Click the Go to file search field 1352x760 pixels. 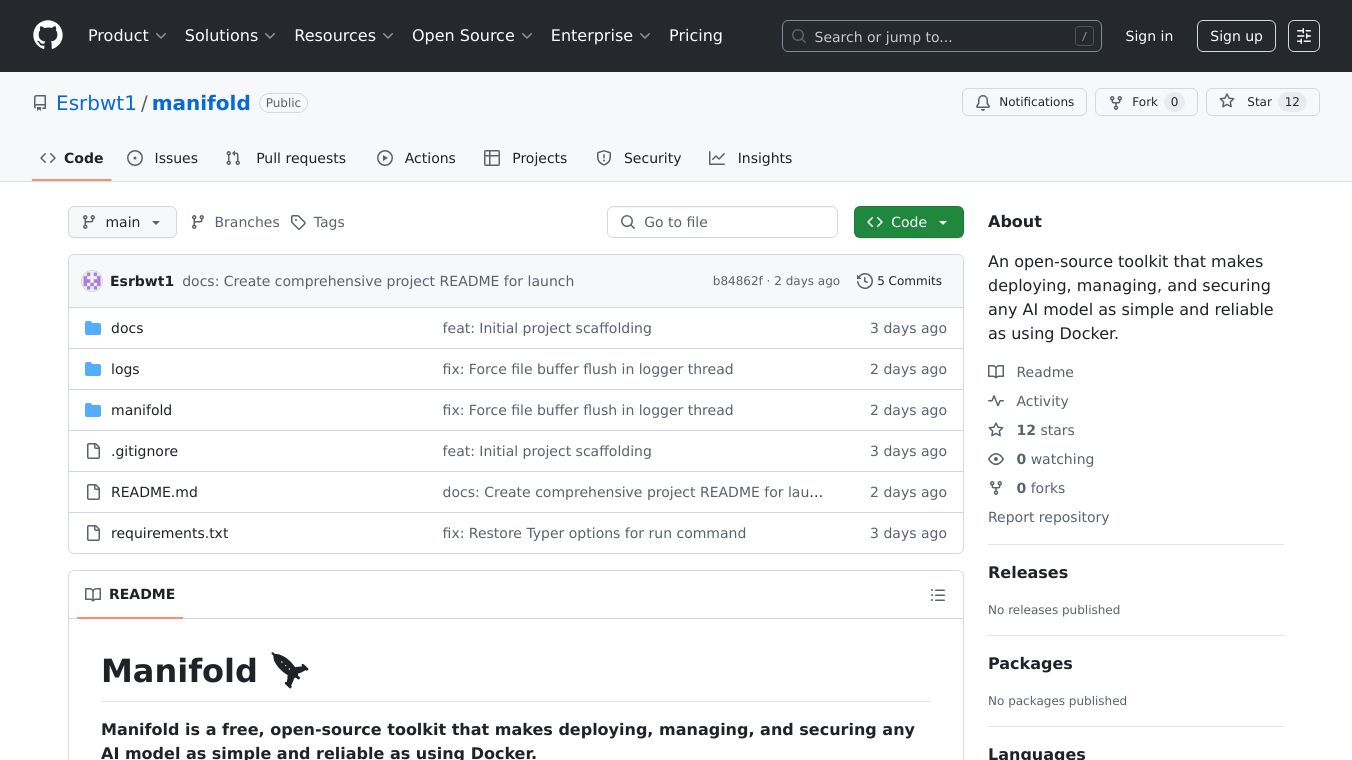click(722, 222)
